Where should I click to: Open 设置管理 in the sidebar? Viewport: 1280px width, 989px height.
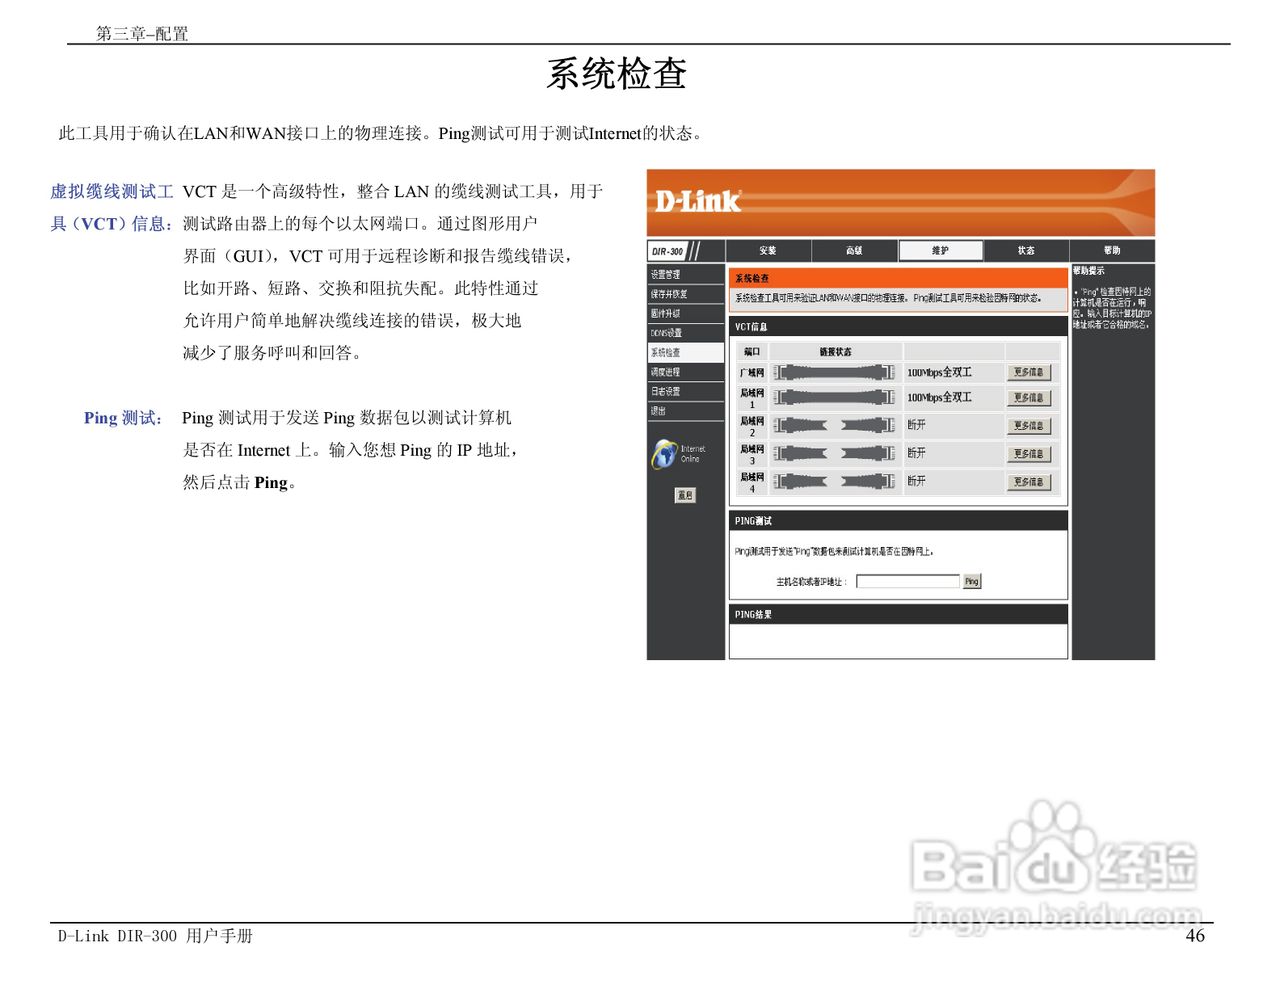[x=686, y=274]
